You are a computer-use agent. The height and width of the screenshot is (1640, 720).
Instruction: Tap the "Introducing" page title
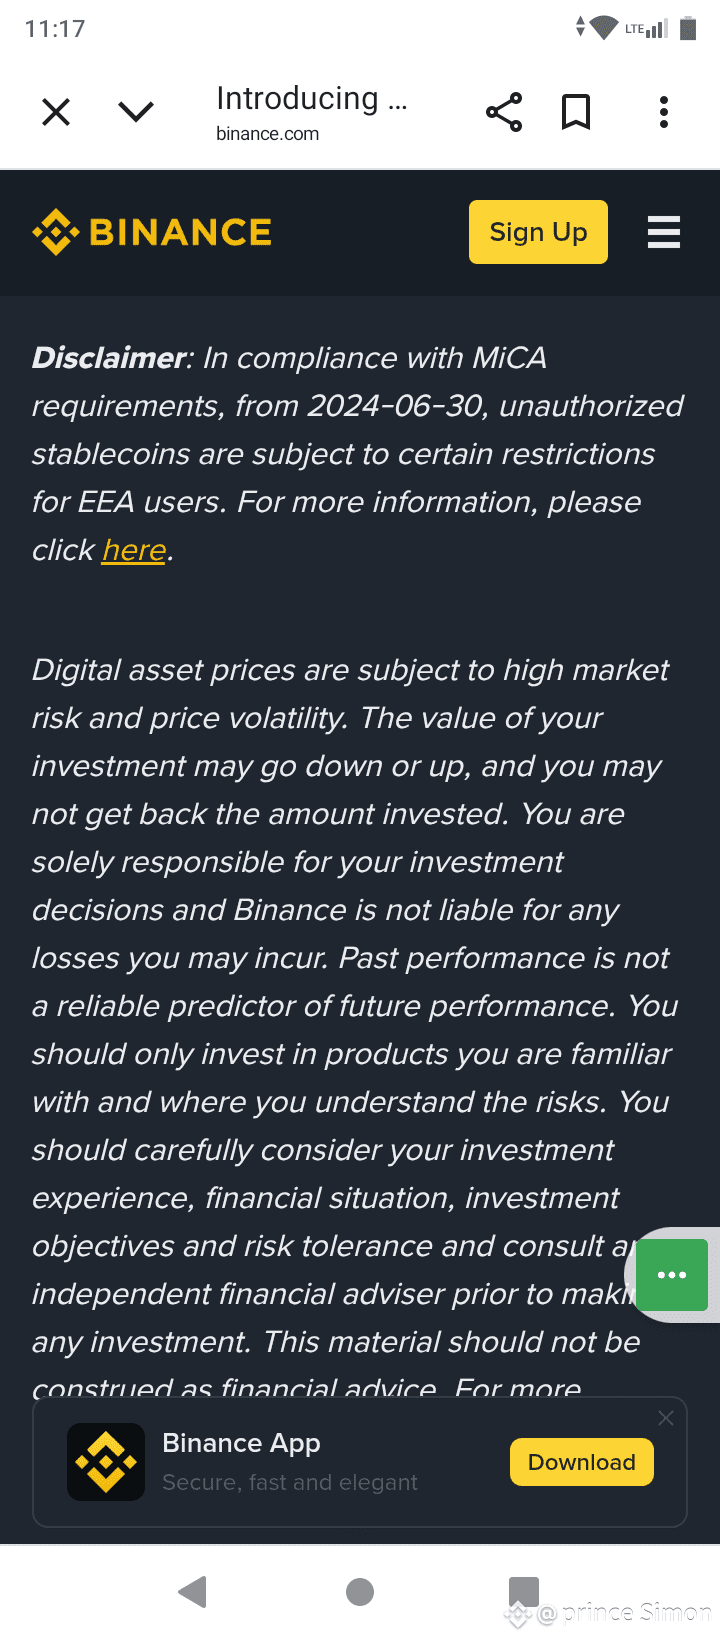coord(311,98)
